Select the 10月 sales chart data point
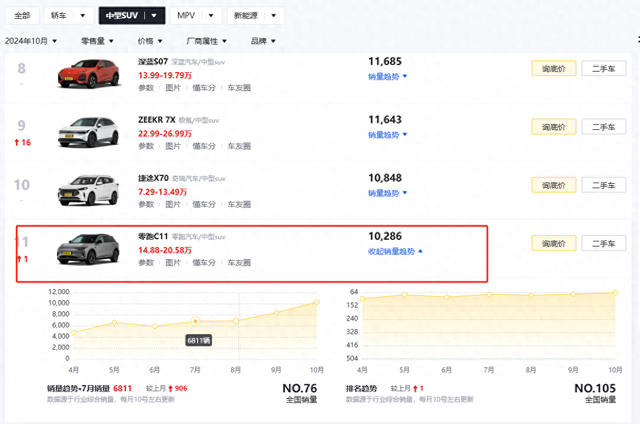Image resolution: width=640 pixels, height=424 pixels. point(317,302)
